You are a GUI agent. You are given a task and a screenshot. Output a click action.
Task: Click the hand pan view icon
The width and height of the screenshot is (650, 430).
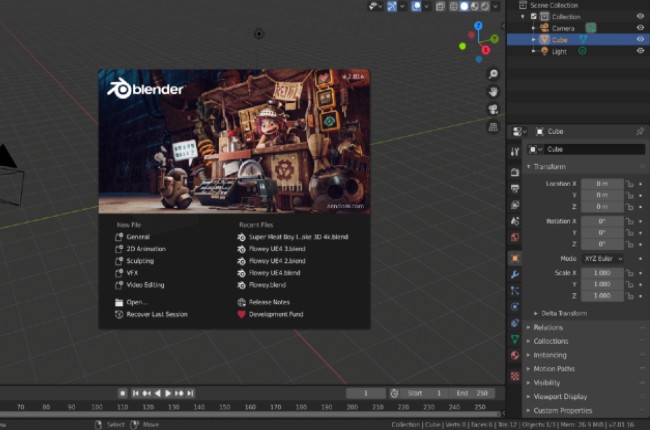click(x=494, y=92)
